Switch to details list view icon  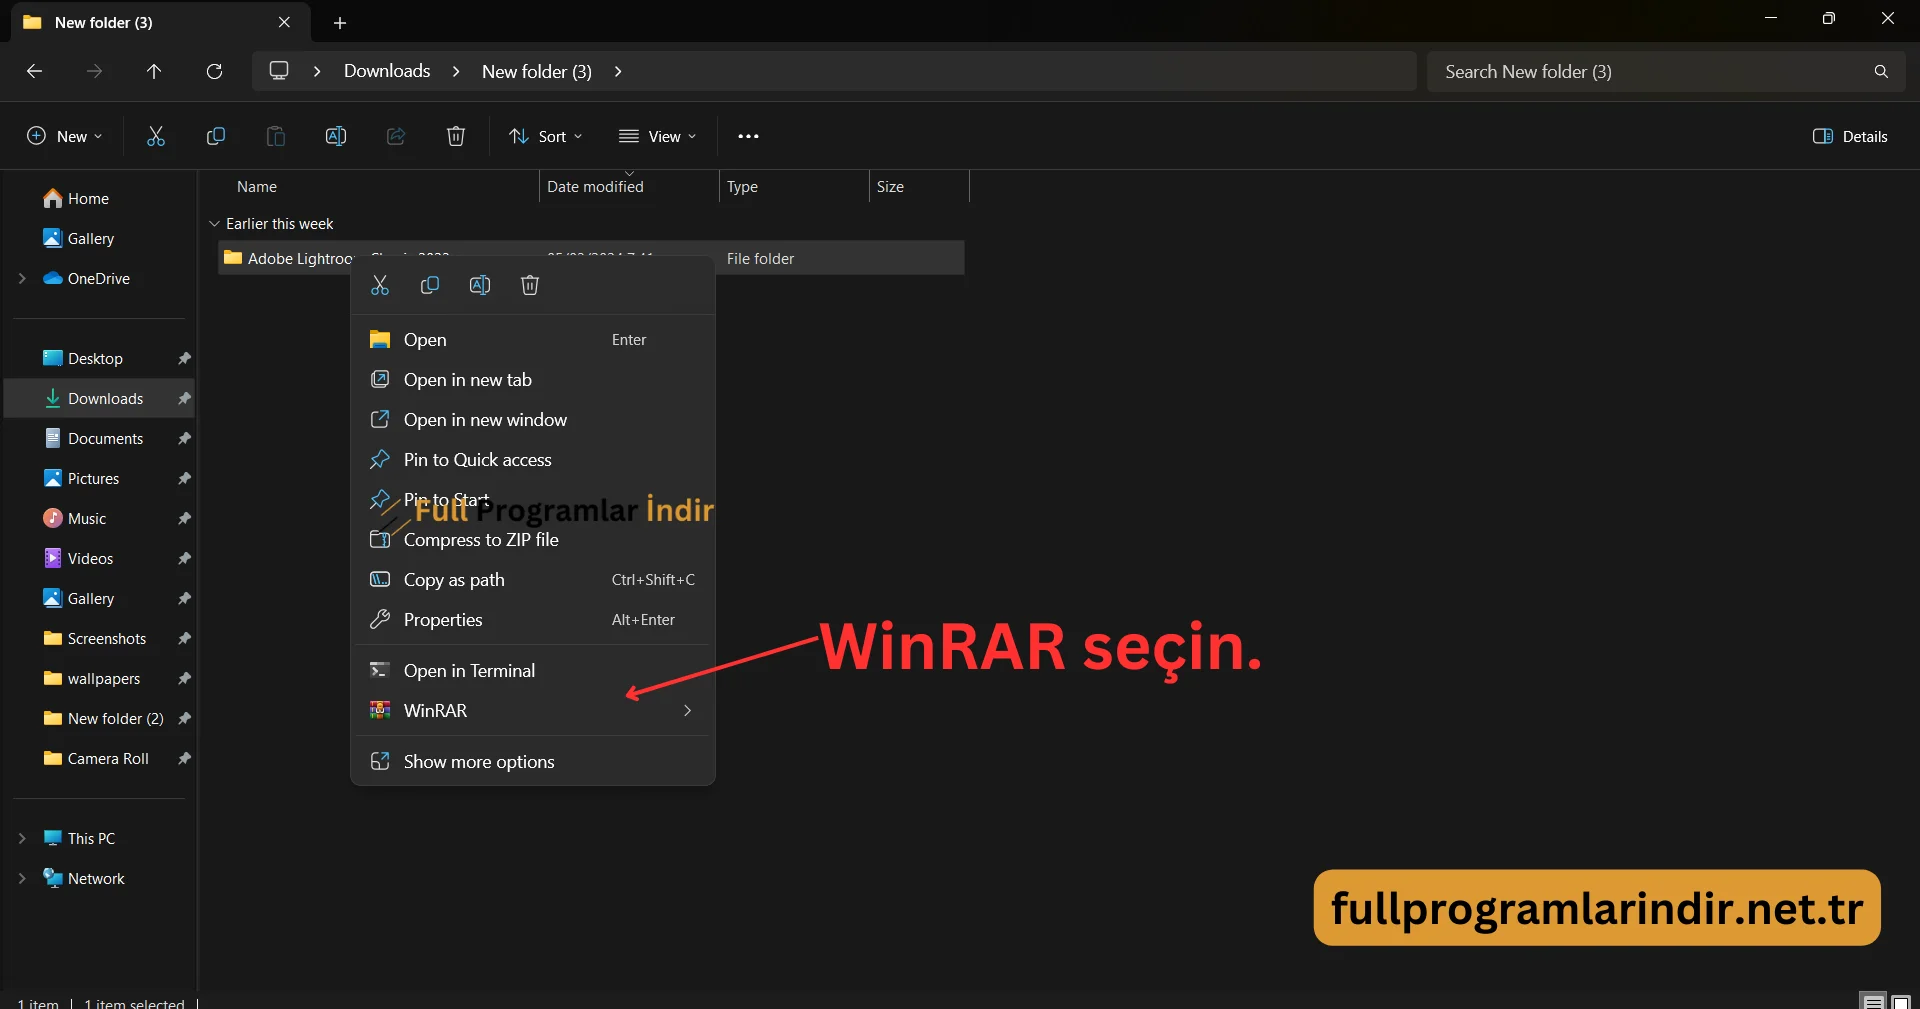click(1873, 1001)
